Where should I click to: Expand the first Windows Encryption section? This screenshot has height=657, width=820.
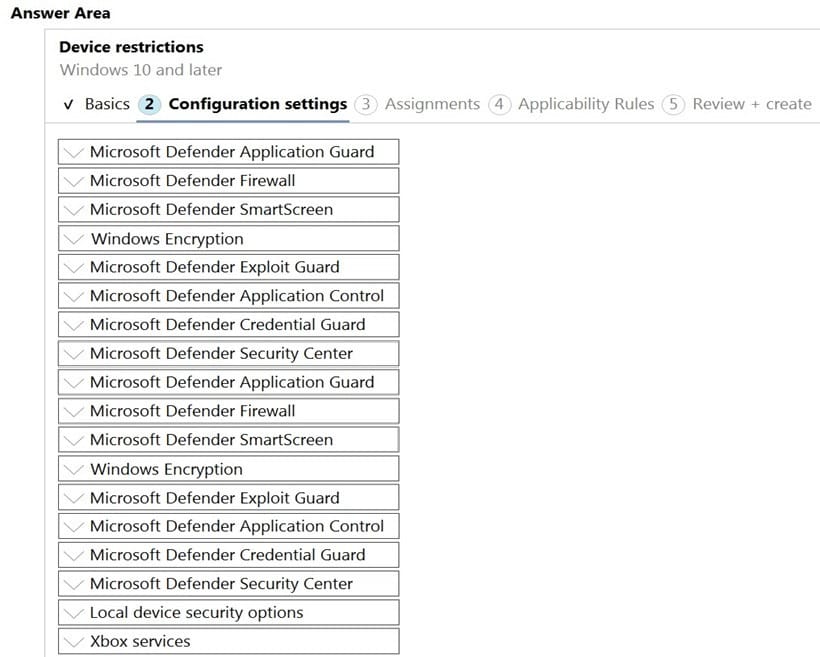[x=229, y=239]
